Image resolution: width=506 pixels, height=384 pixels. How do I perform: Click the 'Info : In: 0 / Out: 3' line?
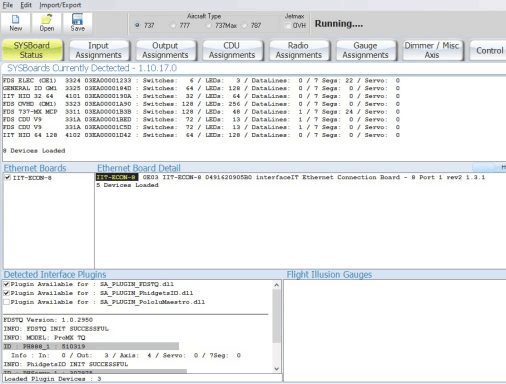click(x=126, y=355)
